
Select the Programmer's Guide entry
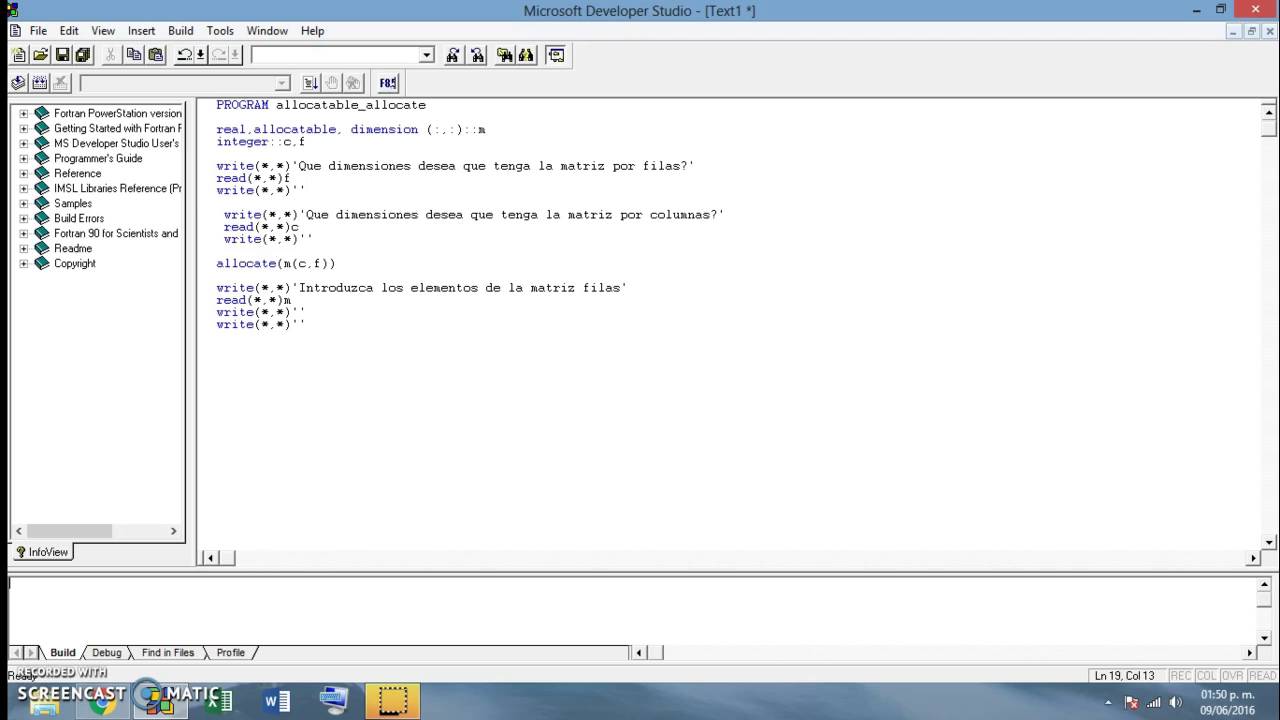coord(98,158)
